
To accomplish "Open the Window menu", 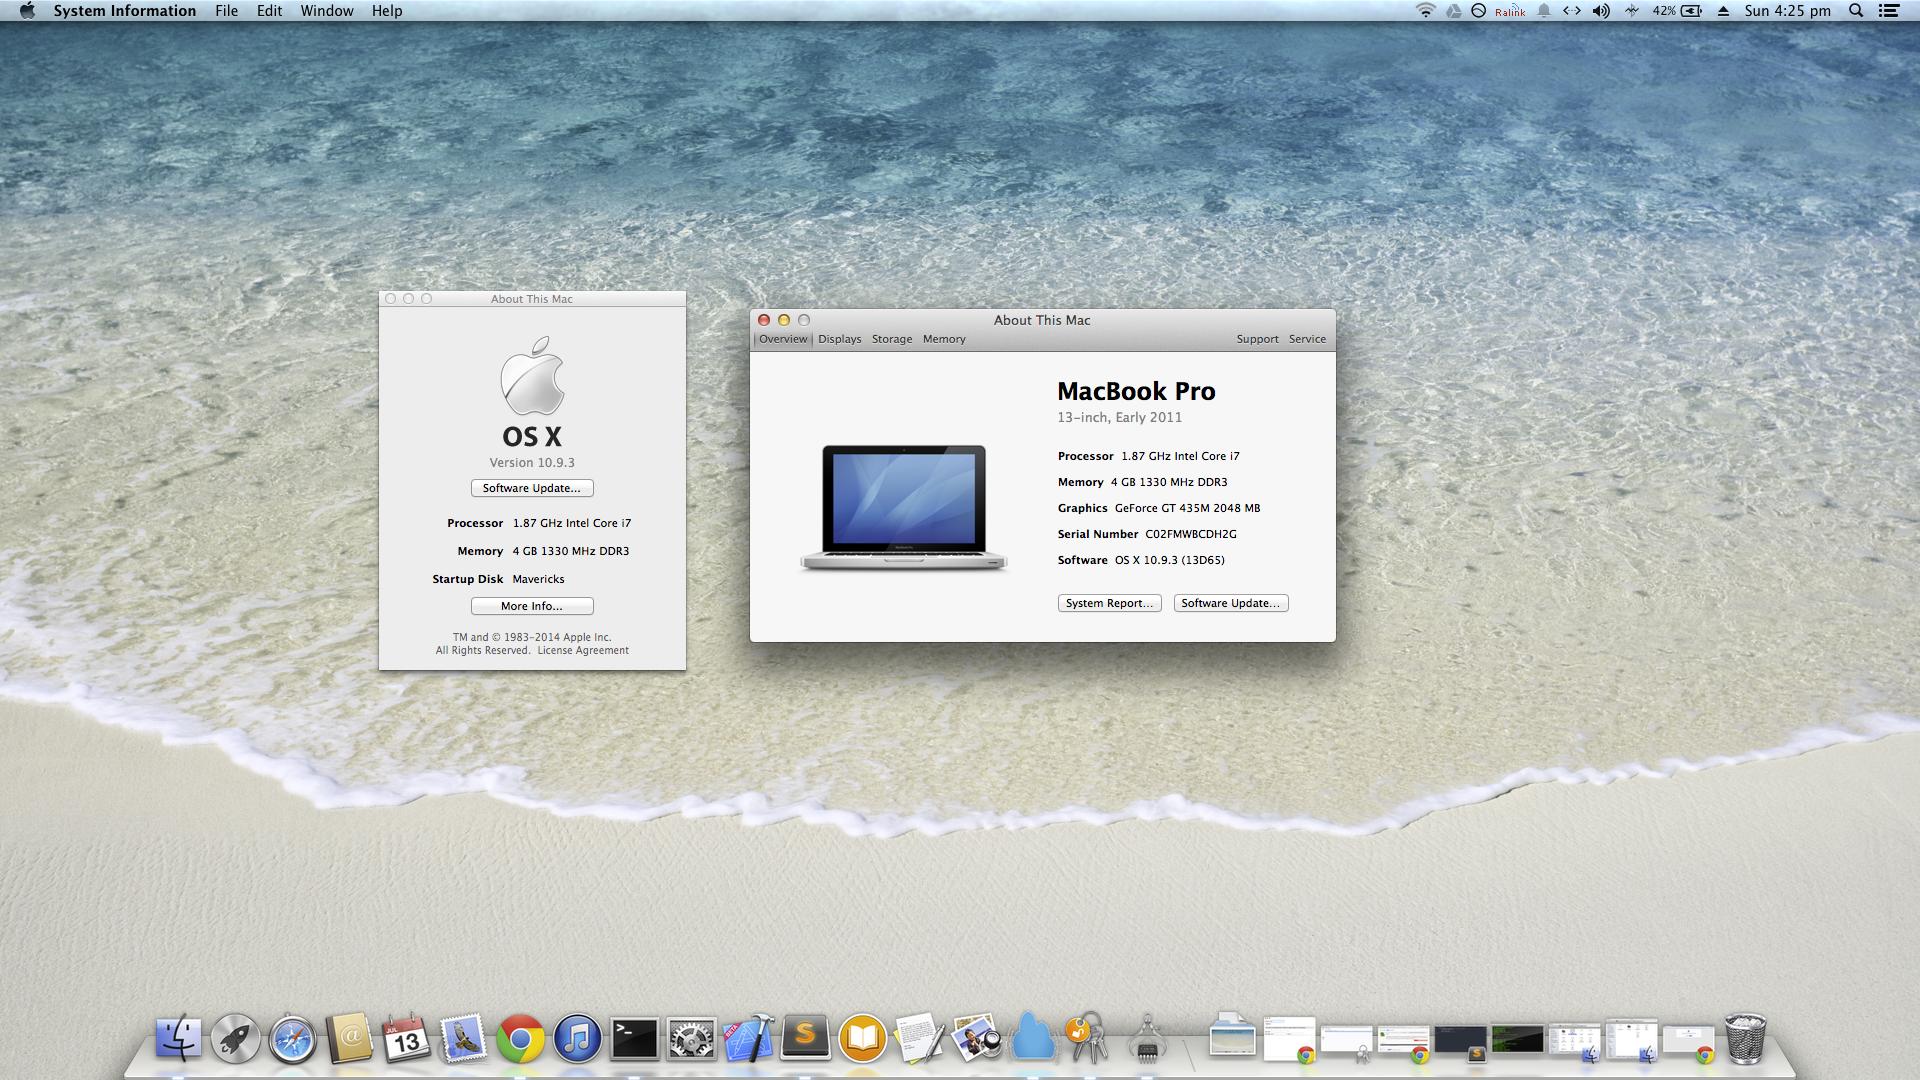I will coord(327,11).
